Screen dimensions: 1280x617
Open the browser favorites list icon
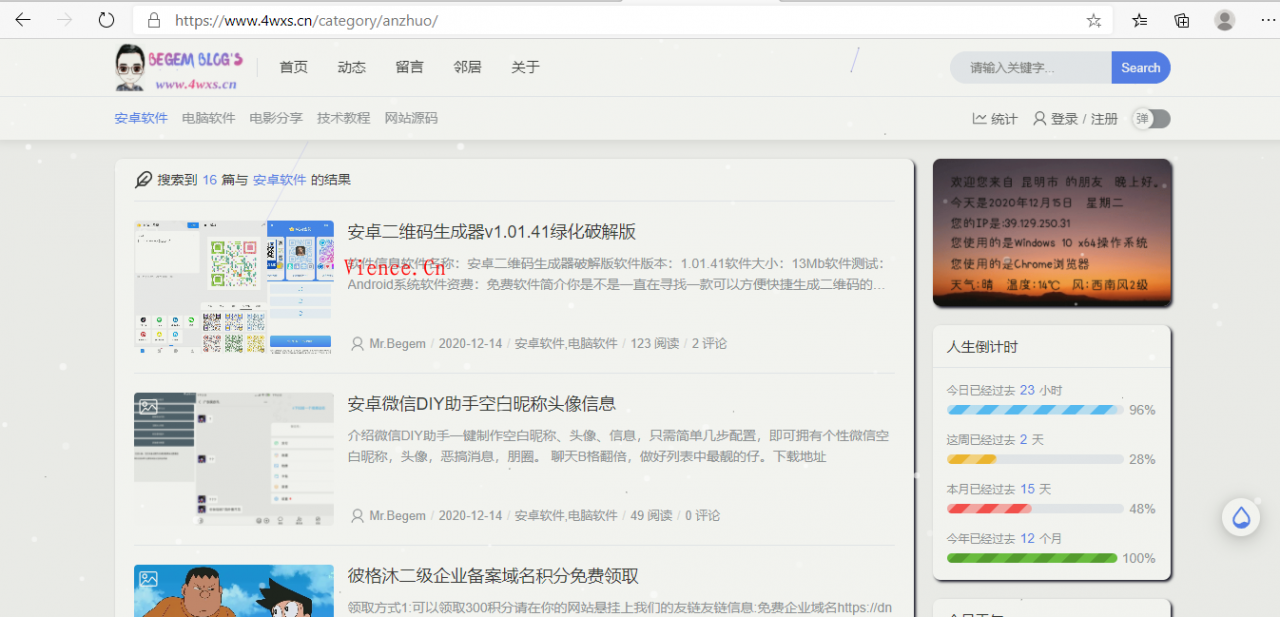pos(1140,20)
